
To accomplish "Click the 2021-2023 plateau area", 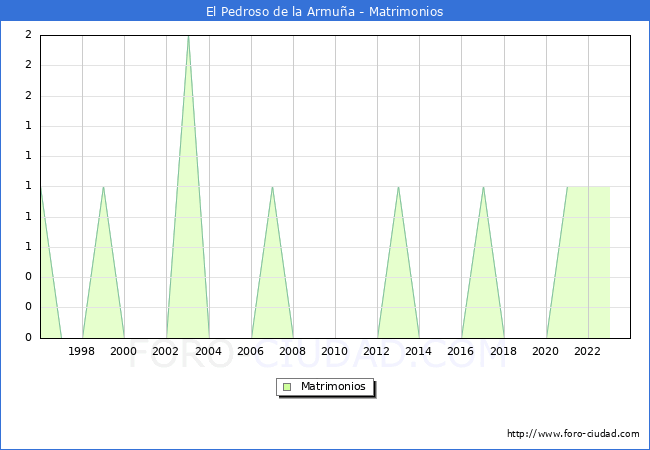I will [589, 262].
